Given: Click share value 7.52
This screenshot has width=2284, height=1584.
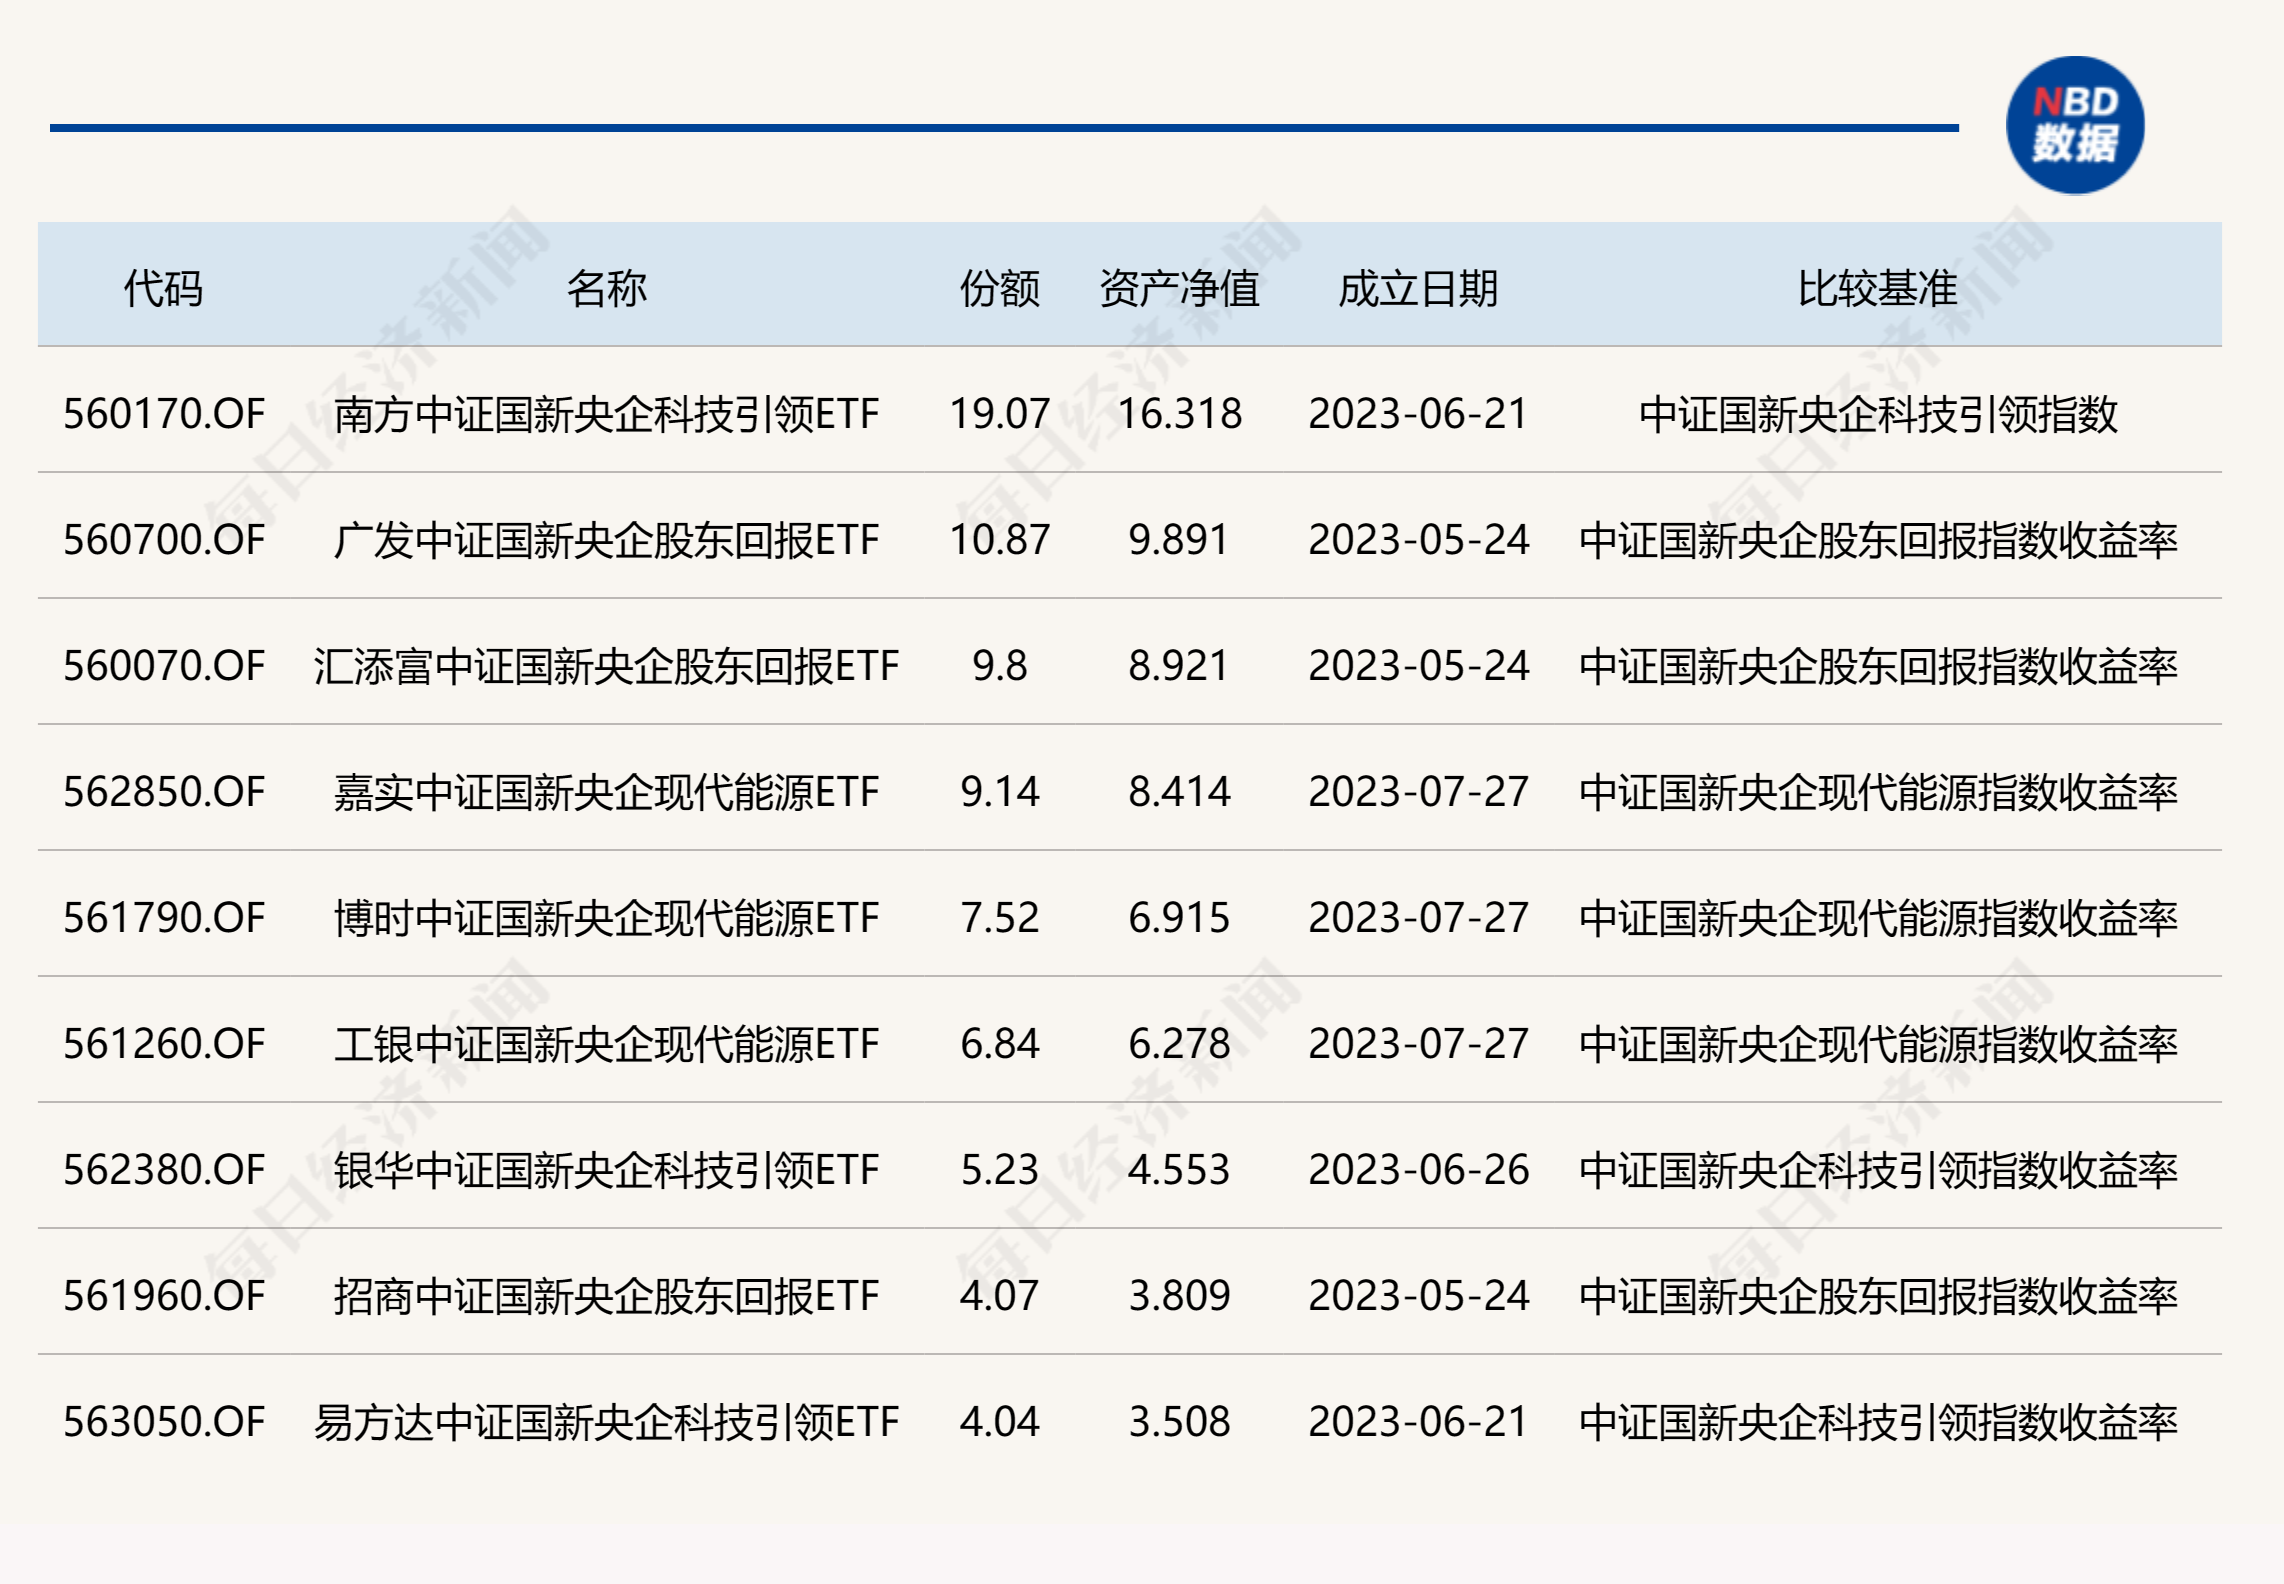Looking at the screenshot, I should (x=1000, y=918).
